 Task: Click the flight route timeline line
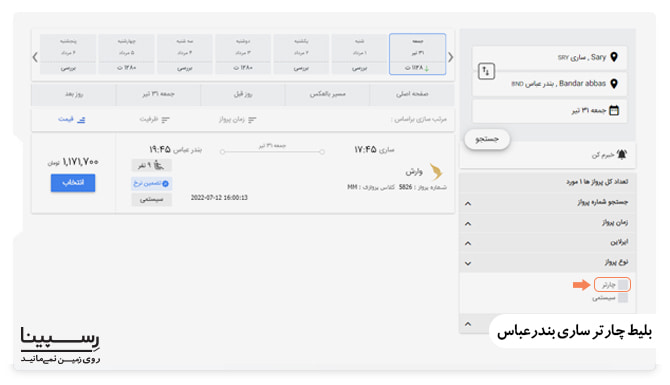pyautogui.click(x=272, y=151)
